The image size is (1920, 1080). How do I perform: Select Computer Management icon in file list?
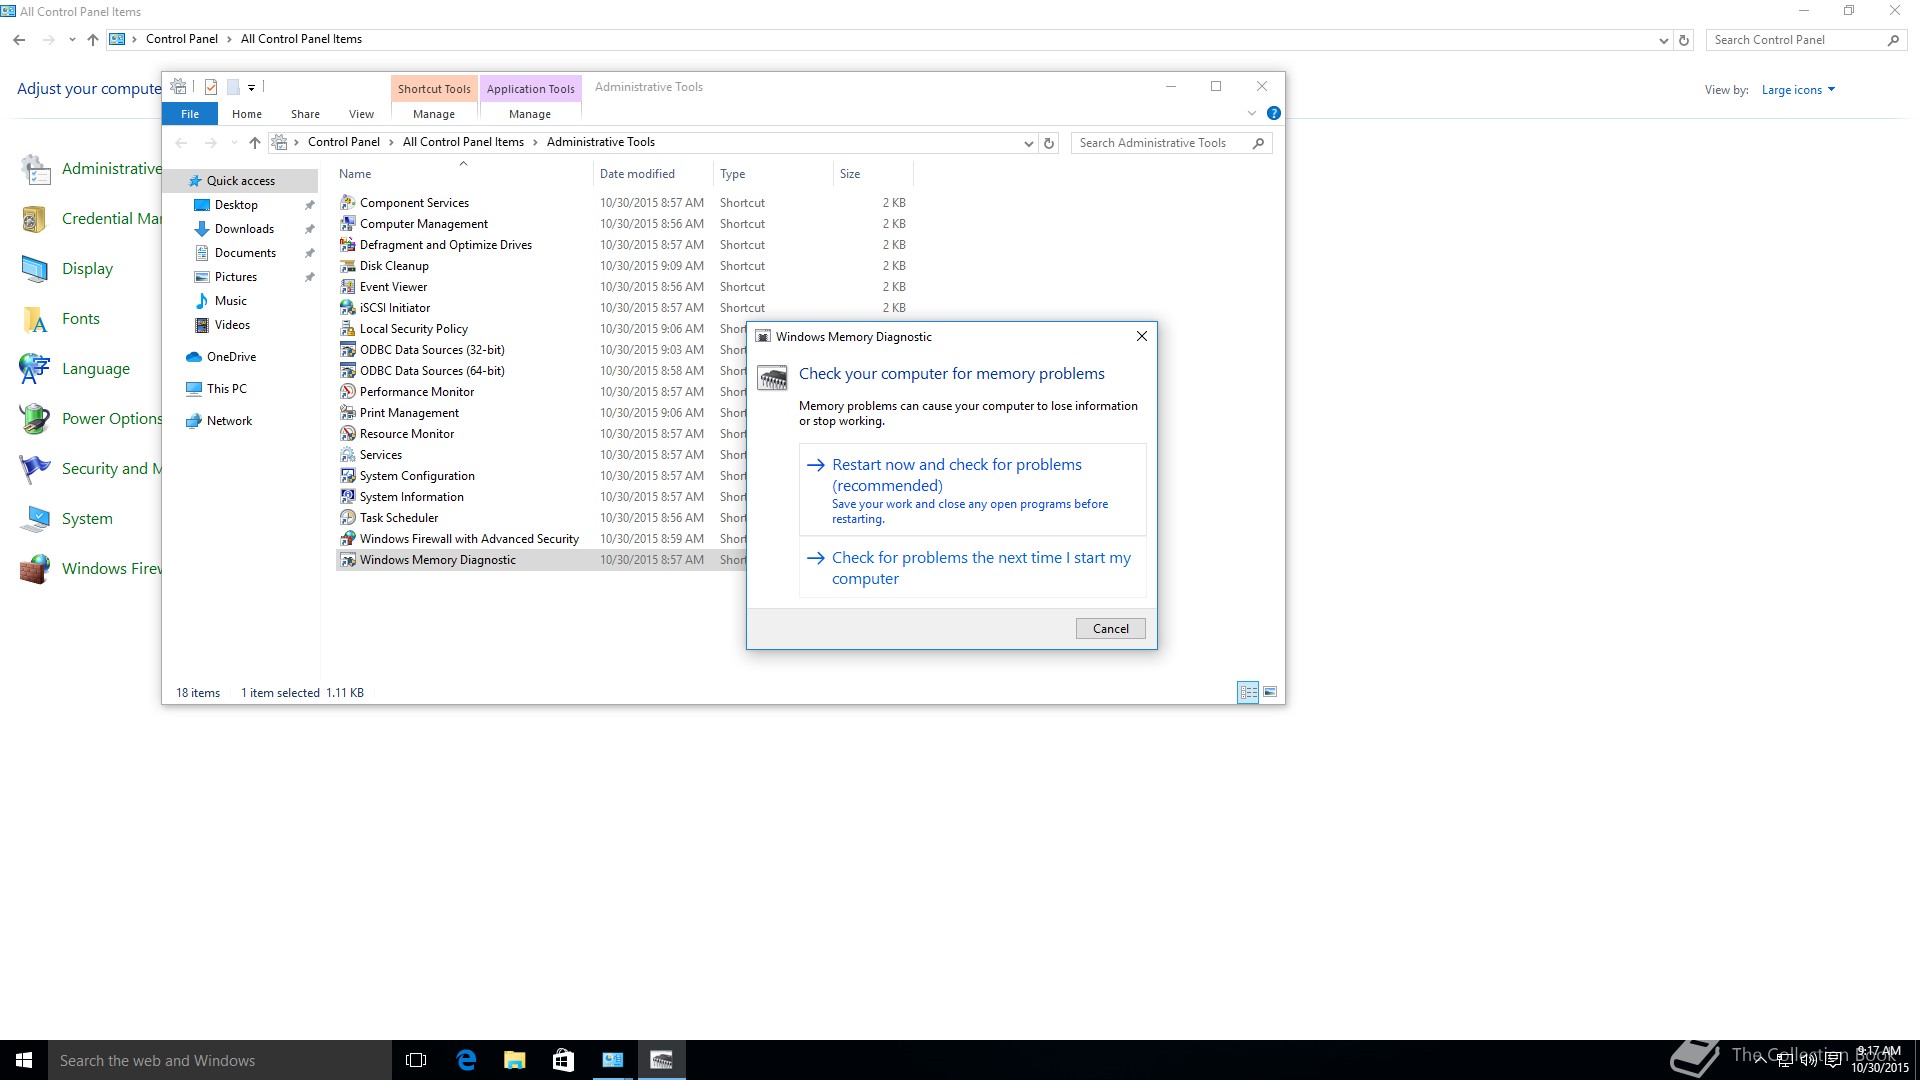[x=347, y=223]
